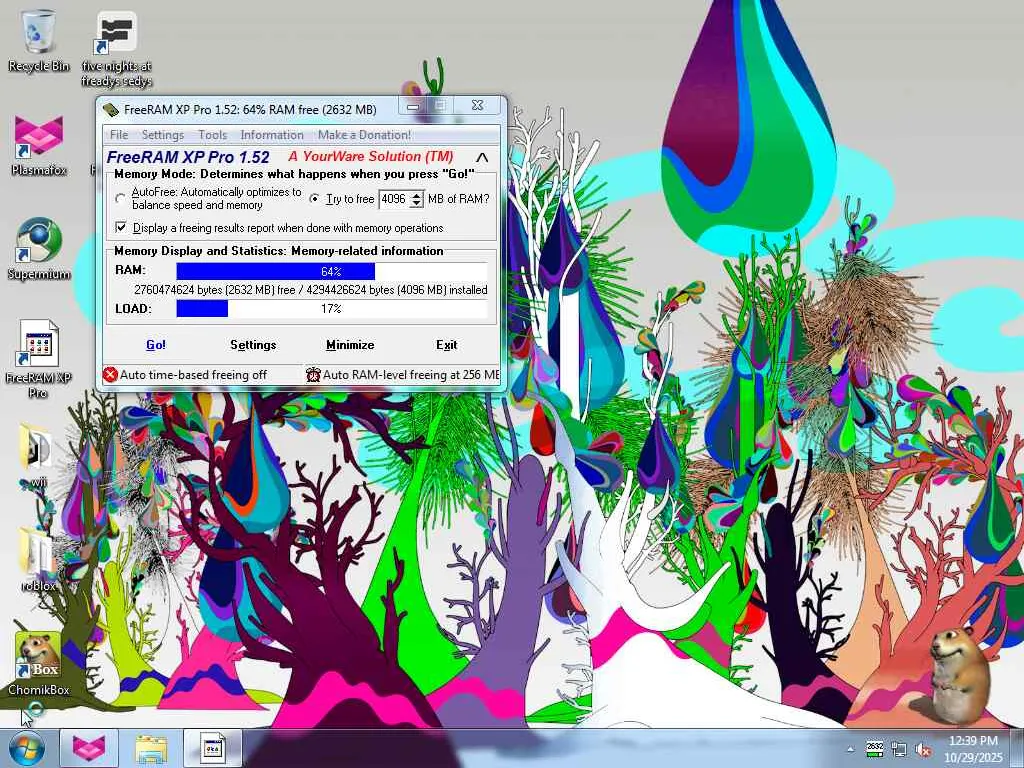Click the Show desktop strip beside the clock

pyautogui.click(x=1016, y=748)
